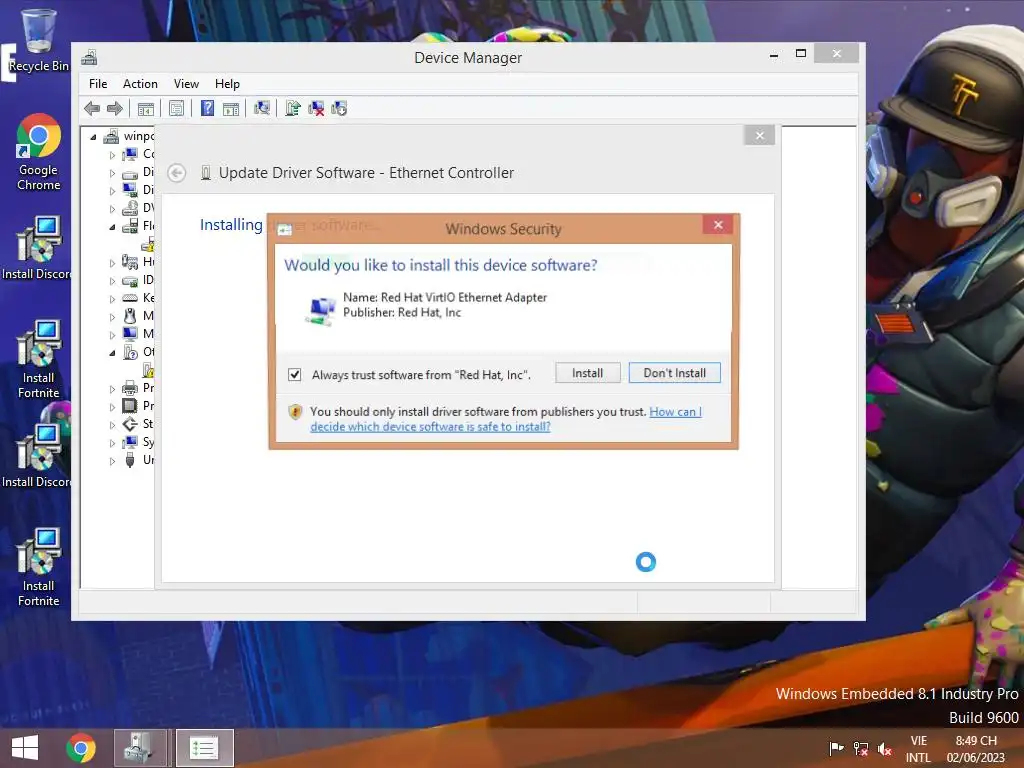Expand the Keyboards category arrow
The image size is (1024, 768).
(112, 299)
